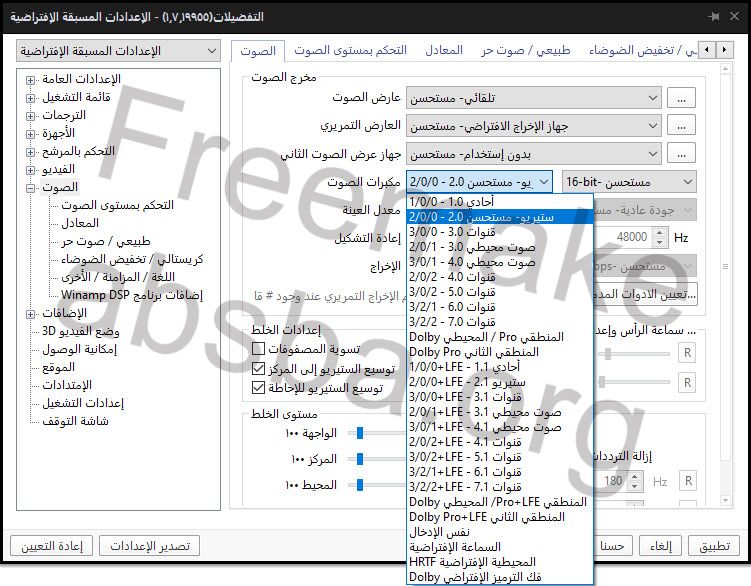
Task: Click the تطبيق apply button
Action: point(715,546)
